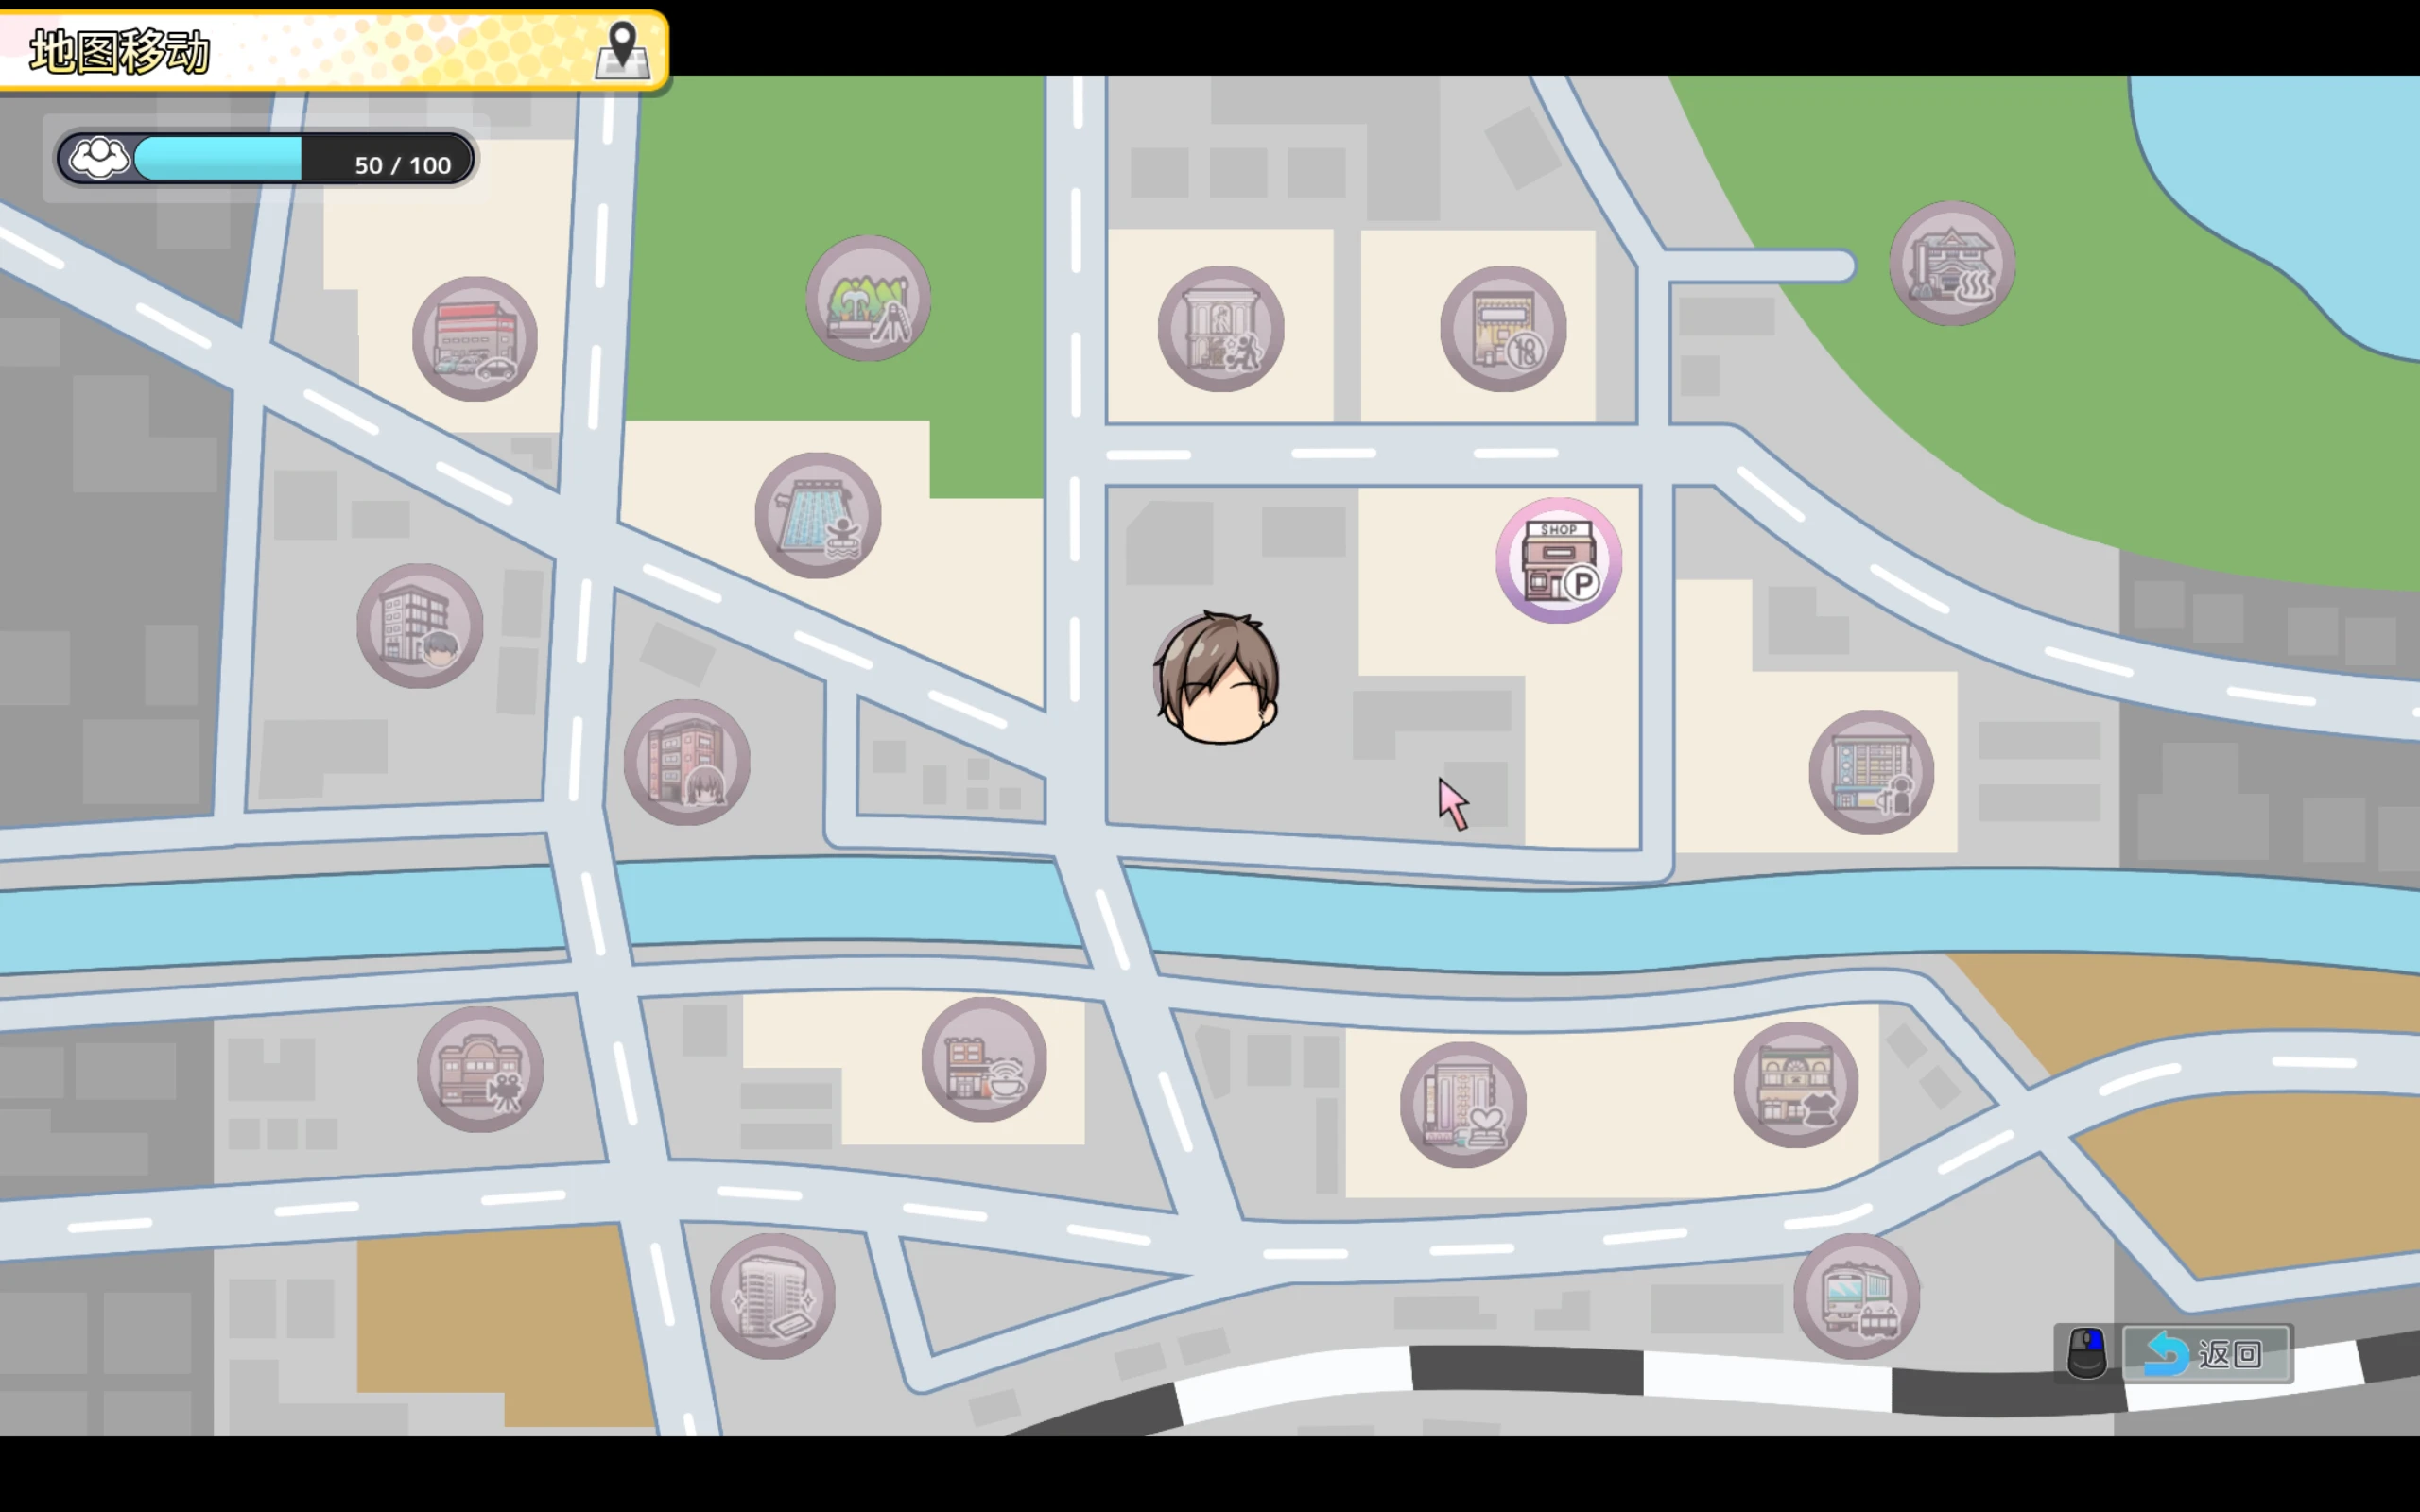This screenshot has height=1512, width=2420.
Task: Select the love hotel with heart icon
Action: [1463, 1105]
